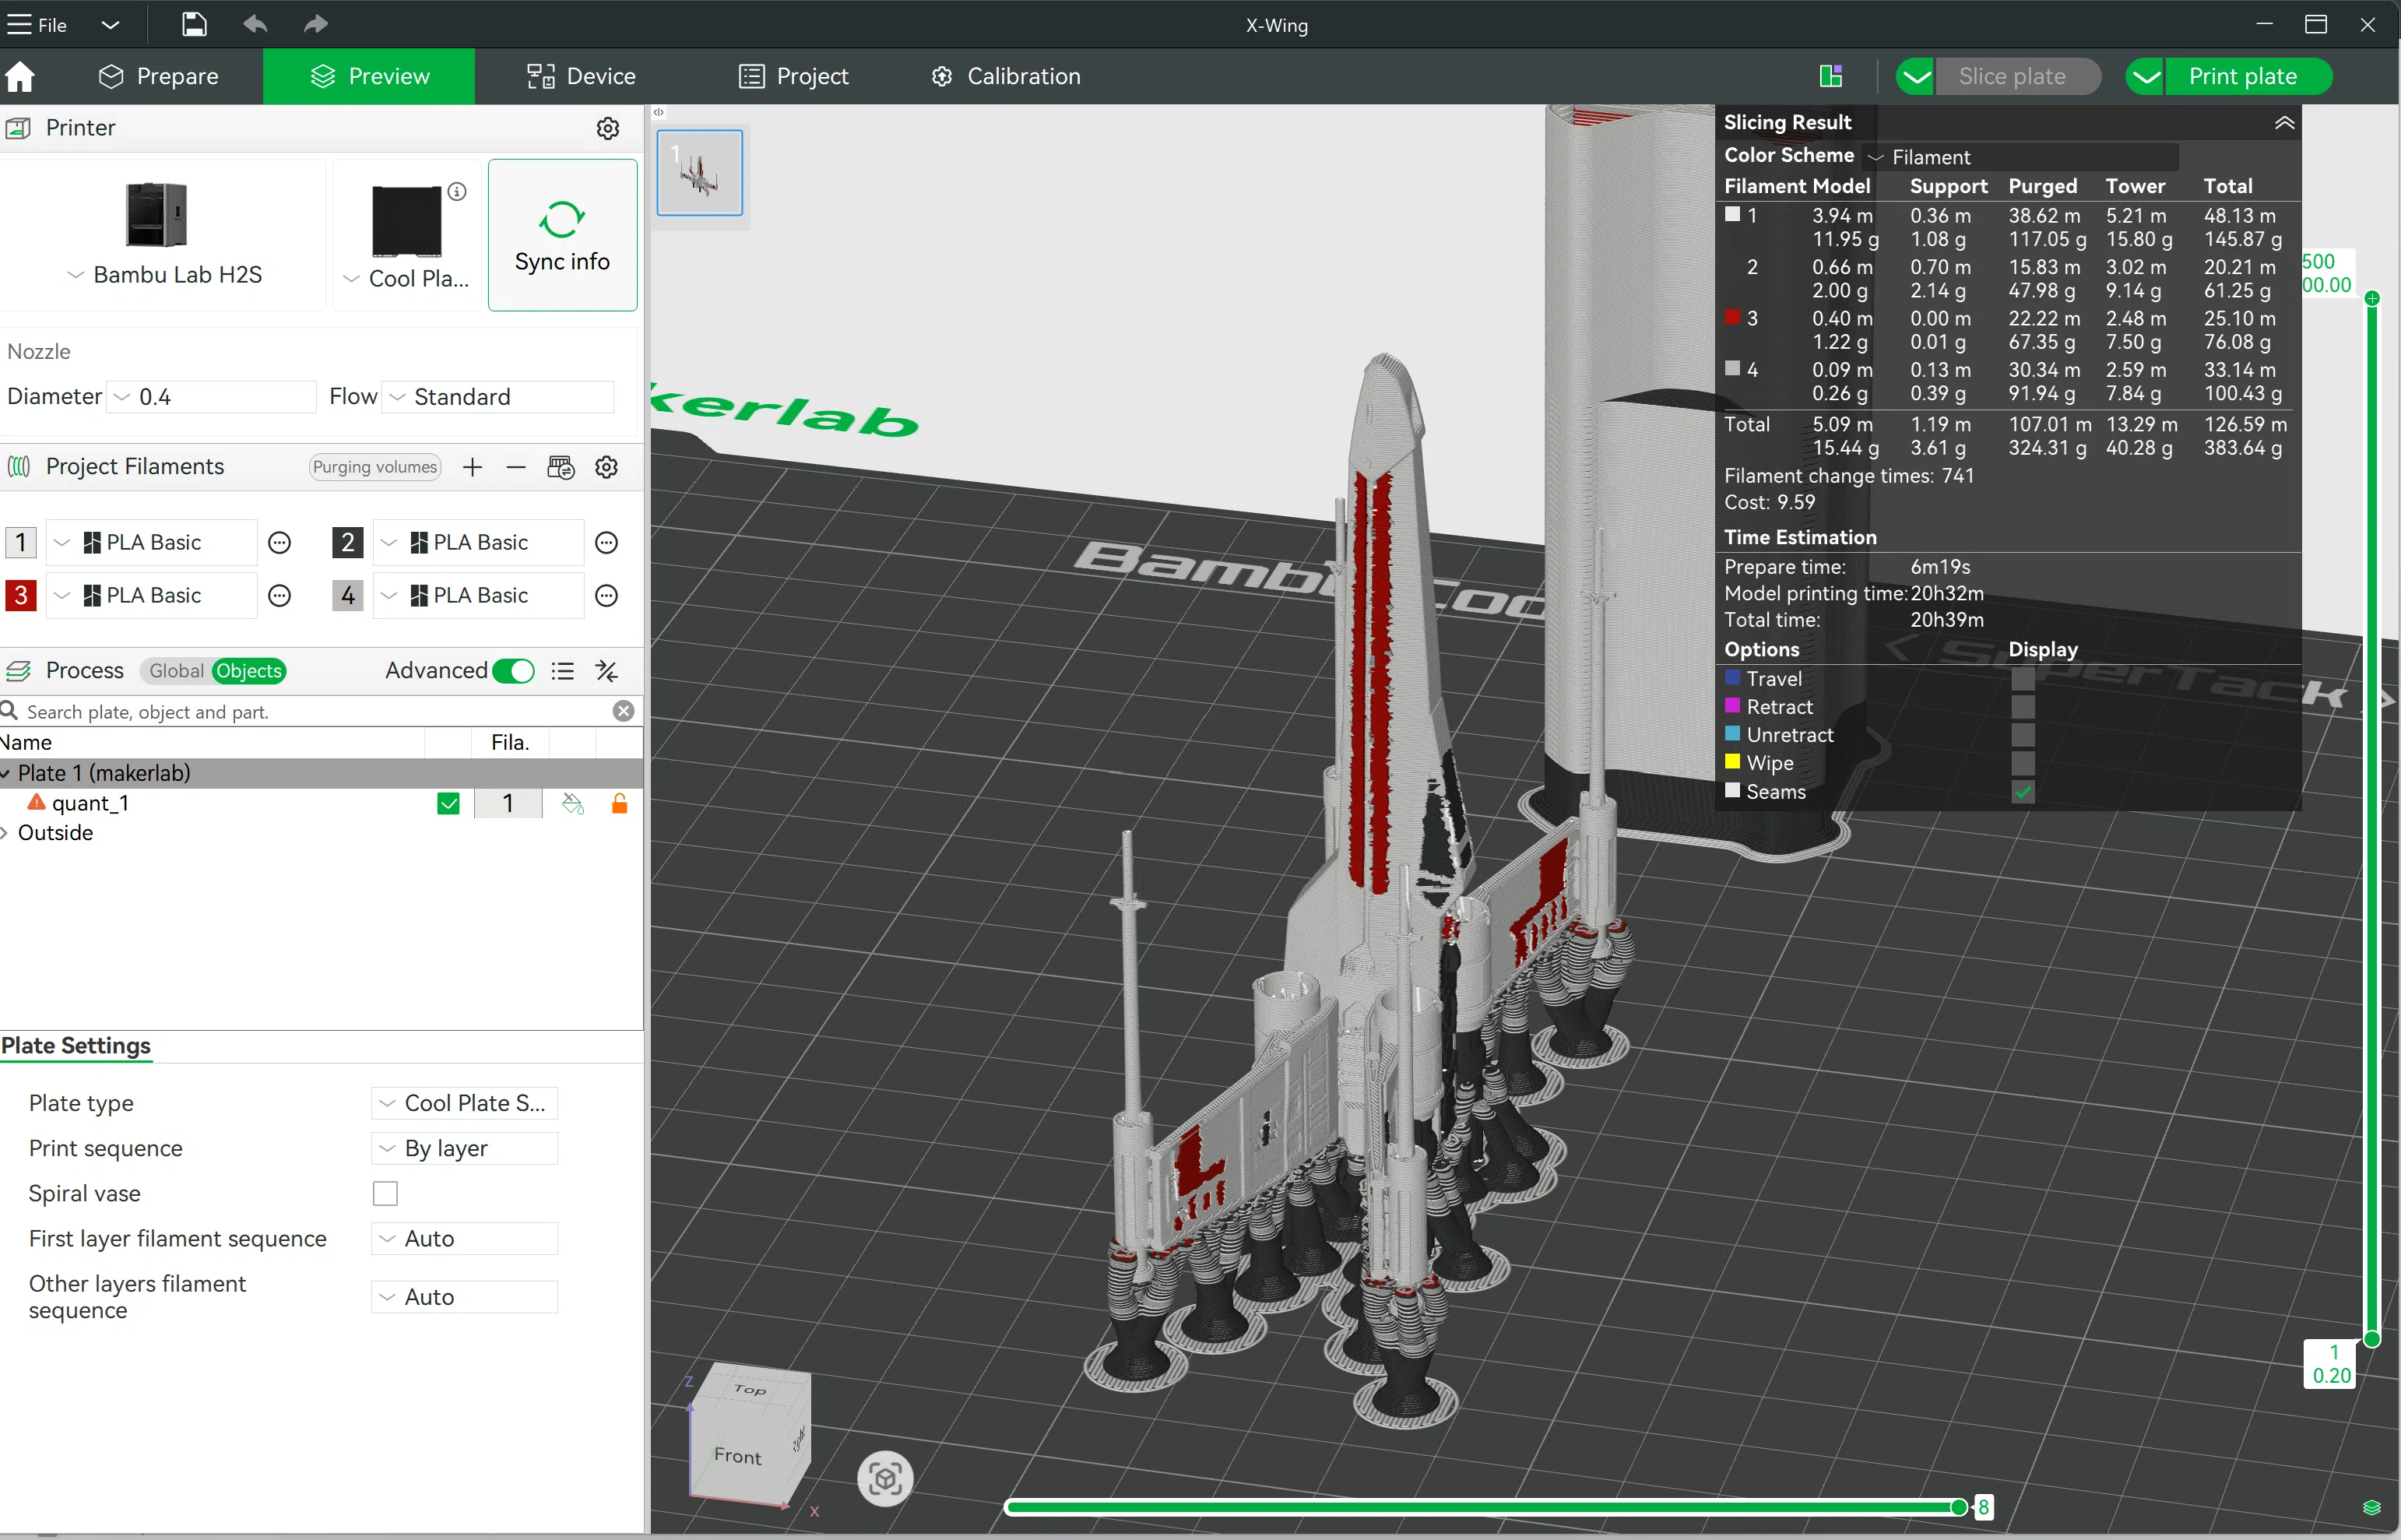Toggle the Advanced mode switch
The image size is (2401, 1540).
(514, 671)
